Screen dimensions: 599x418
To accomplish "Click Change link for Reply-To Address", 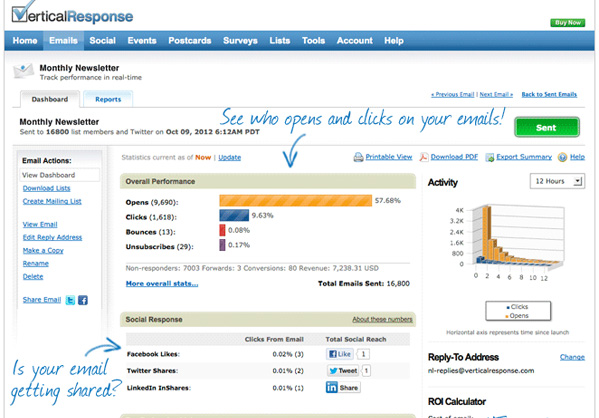I will 572,357.
